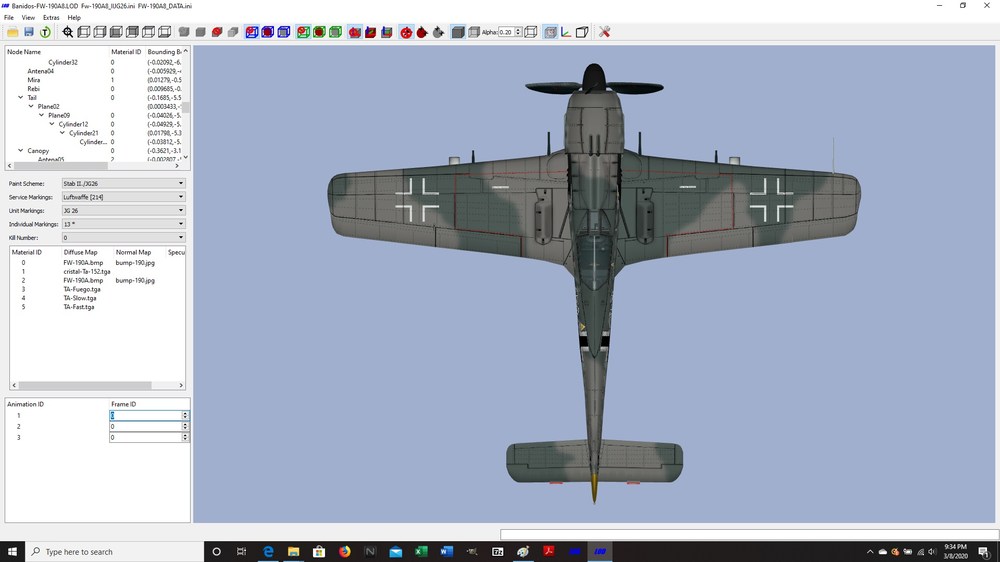Click the green box with solid red node icon
Viewport: 1000px width, 562px height.
pyautogui.click(x=320, y=32)
